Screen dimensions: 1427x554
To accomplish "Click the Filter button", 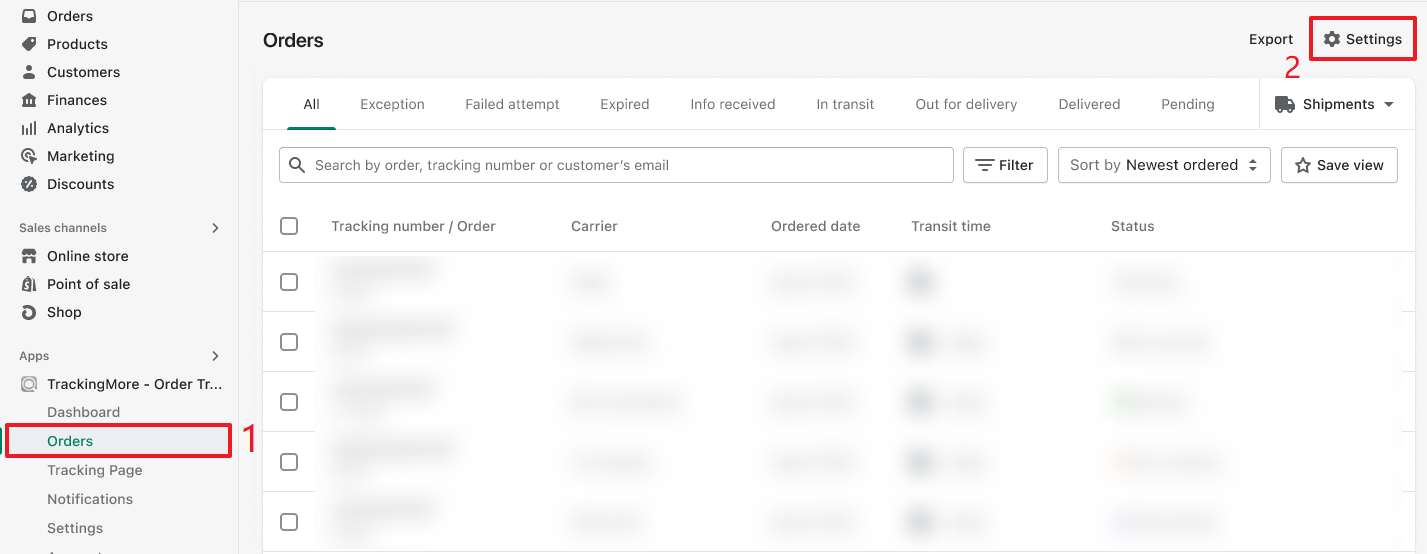I will [1005, 165].
